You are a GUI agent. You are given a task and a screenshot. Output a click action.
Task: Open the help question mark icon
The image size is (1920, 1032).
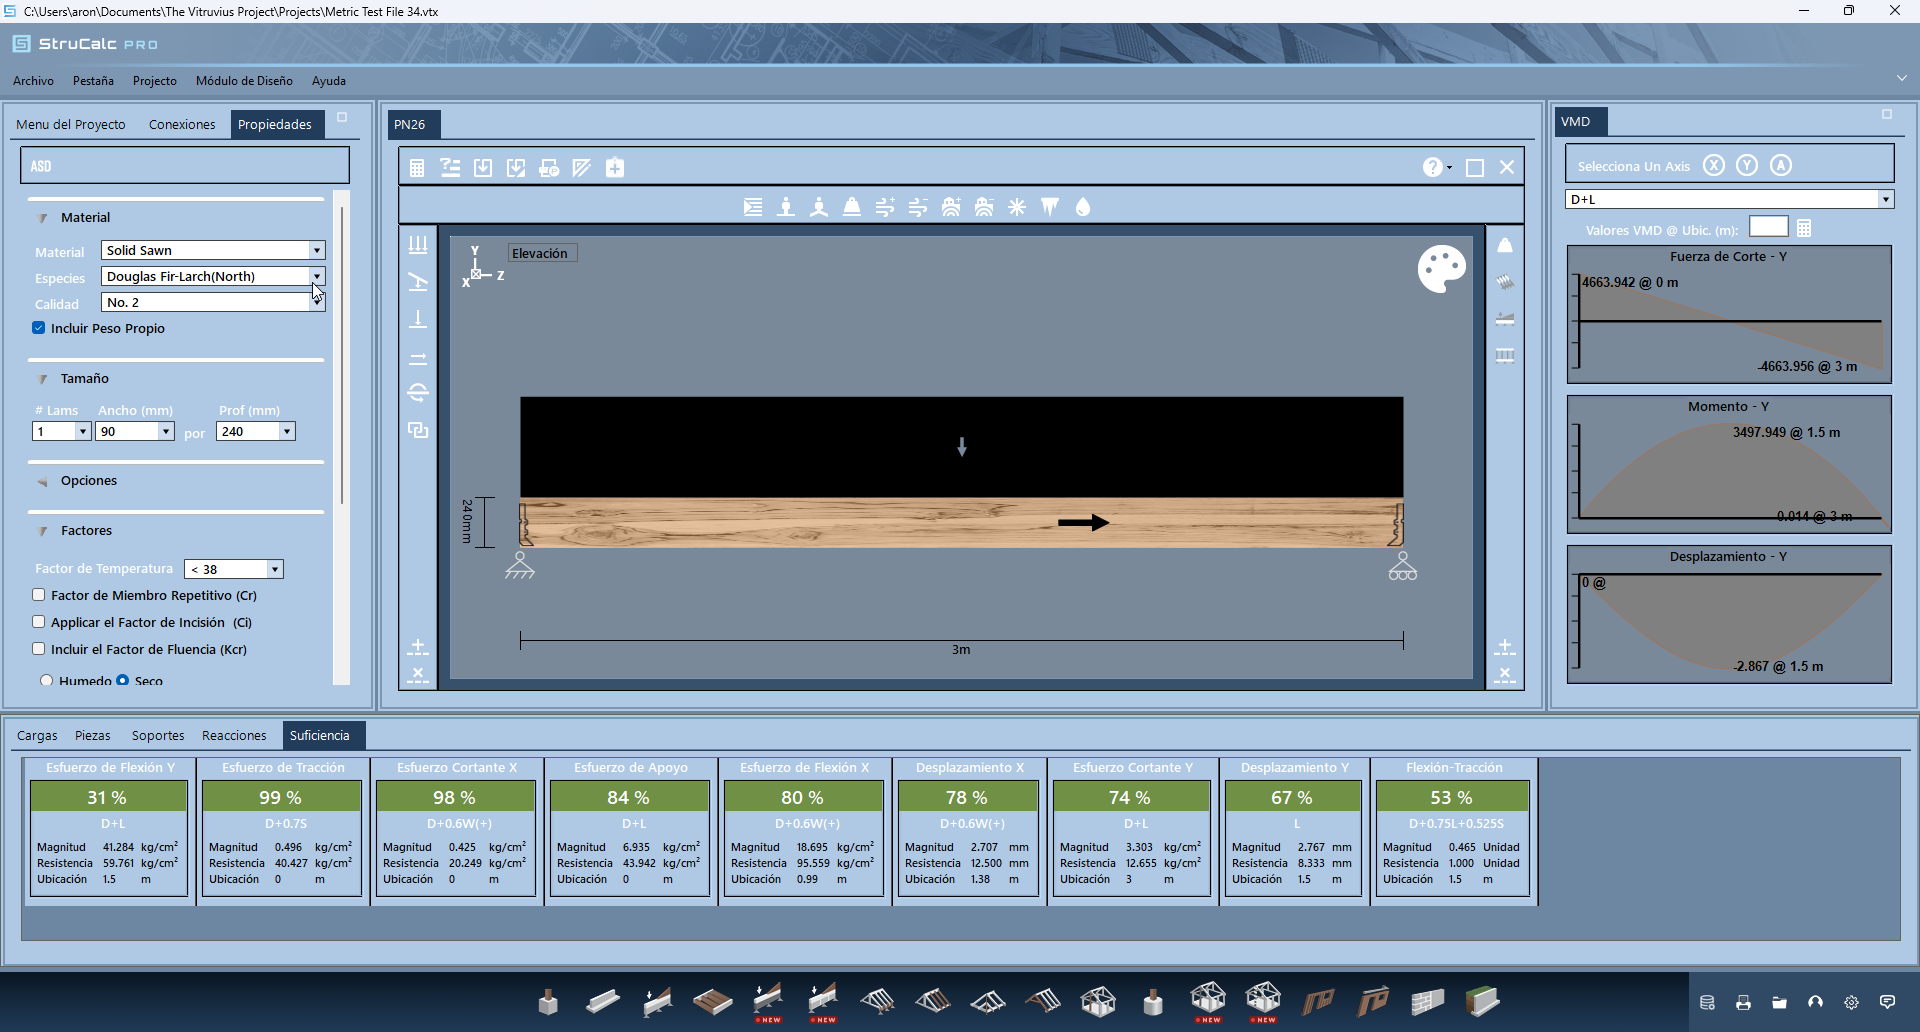pos(1433,168)
